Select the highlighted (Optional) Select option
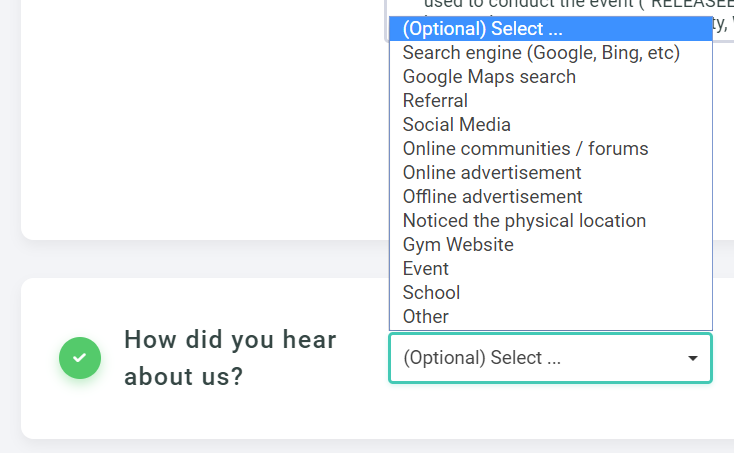 point(550,29)
